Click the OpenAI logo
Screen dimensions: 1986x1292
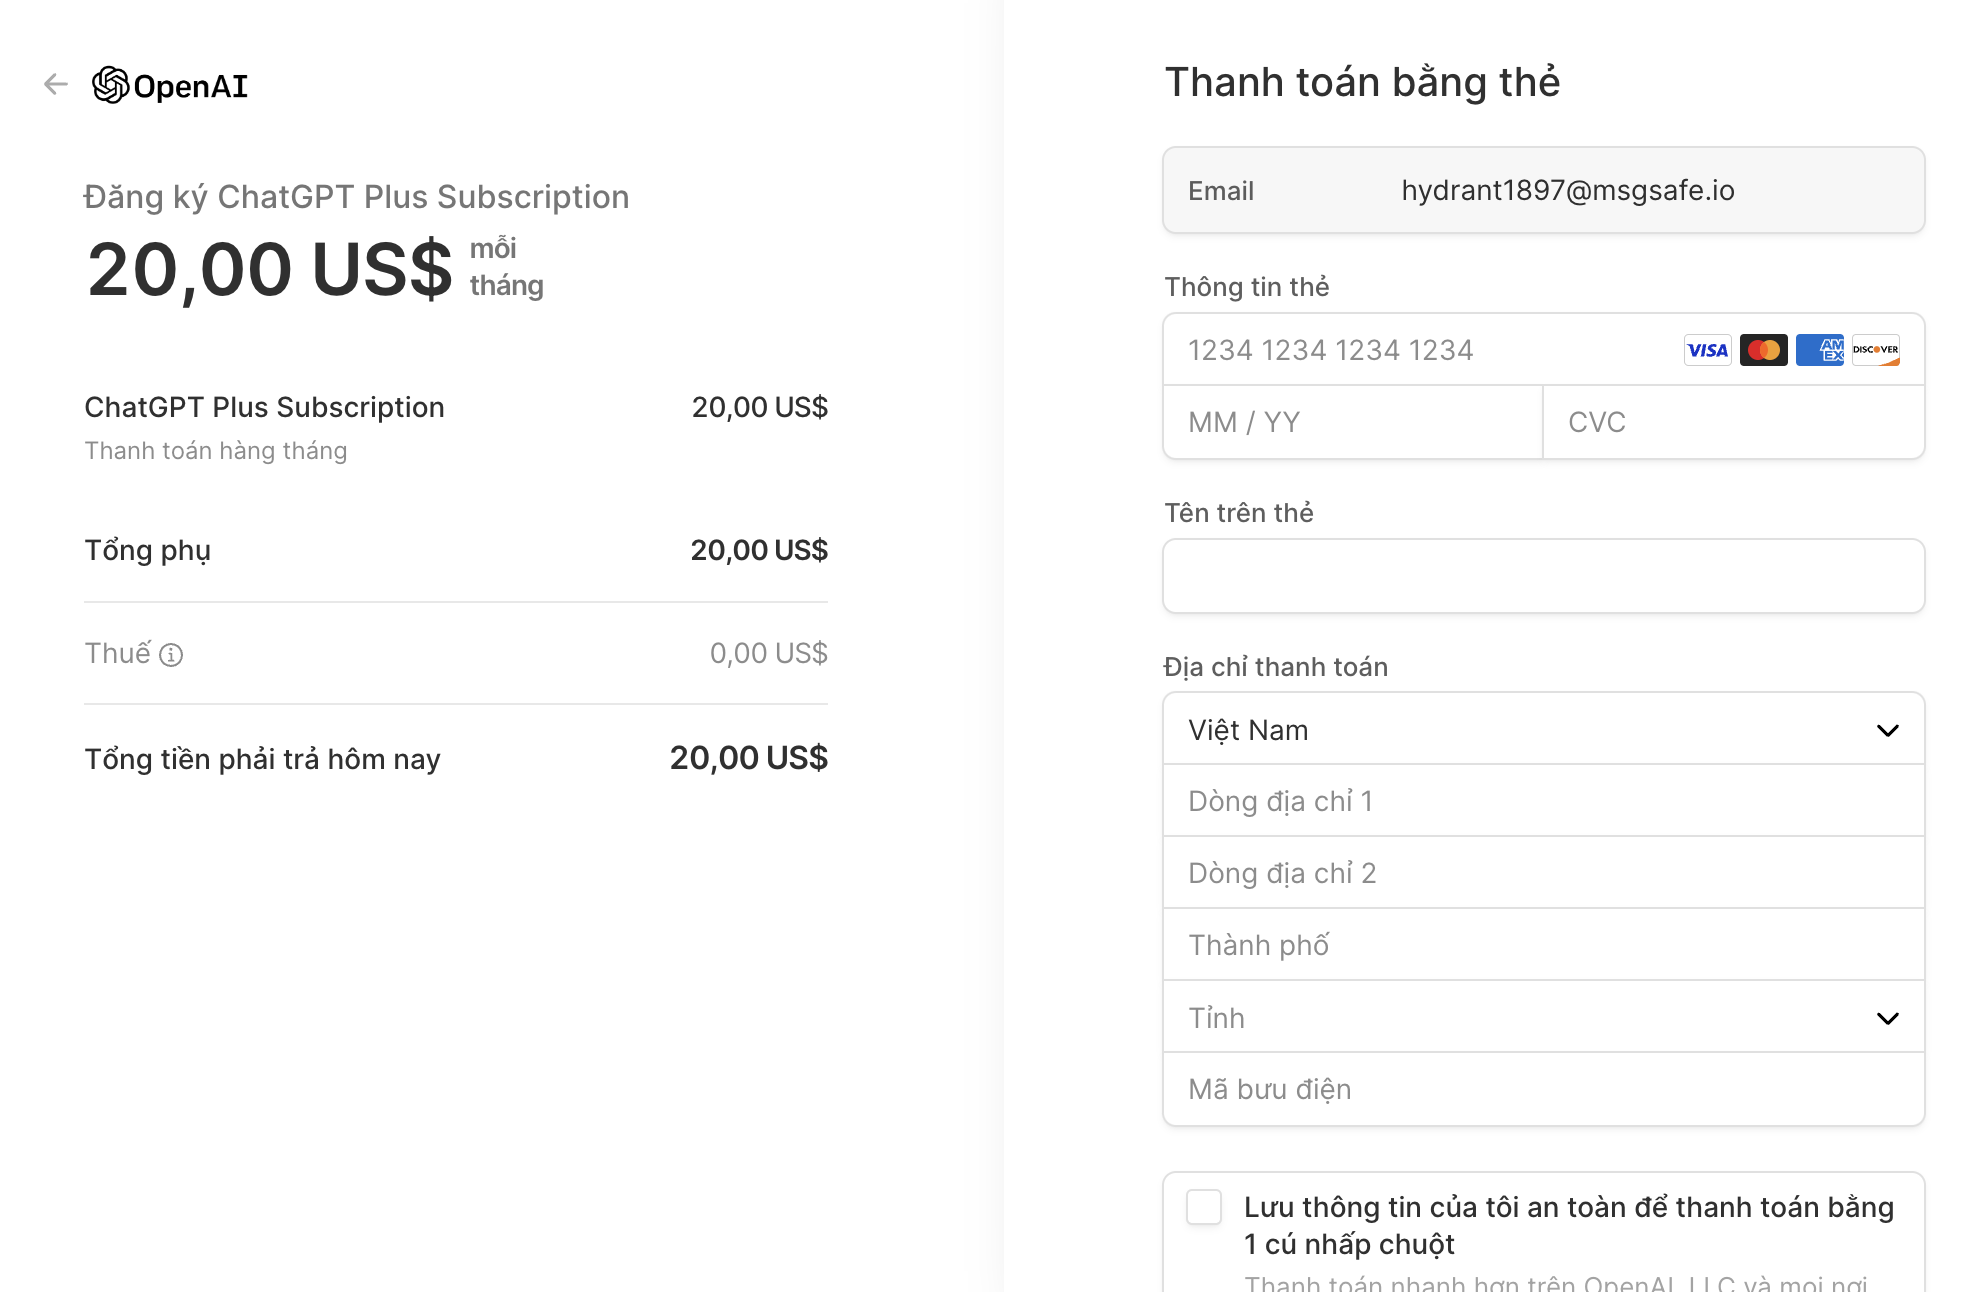[x=170, y=86]
